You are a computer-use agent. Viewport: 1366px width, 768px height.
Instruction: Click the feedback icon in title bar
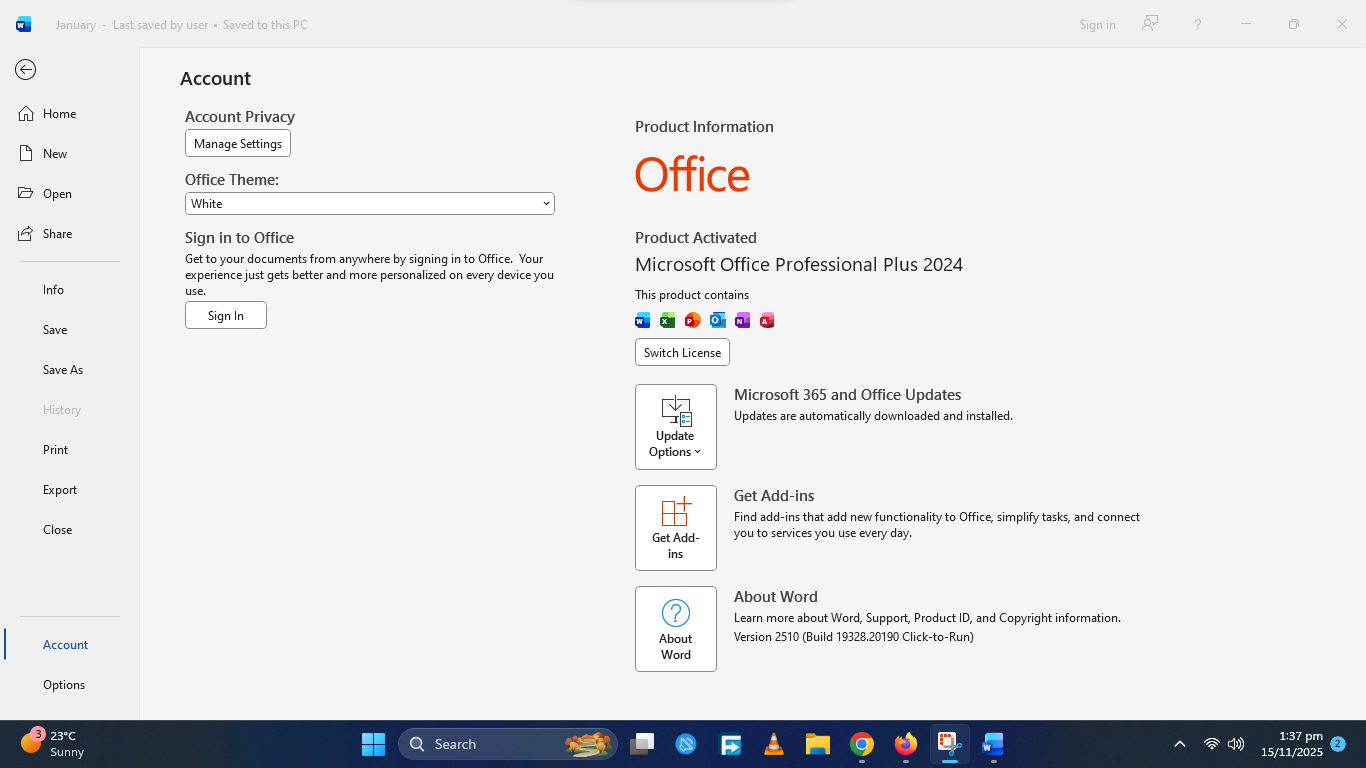tap(1150, 24)
